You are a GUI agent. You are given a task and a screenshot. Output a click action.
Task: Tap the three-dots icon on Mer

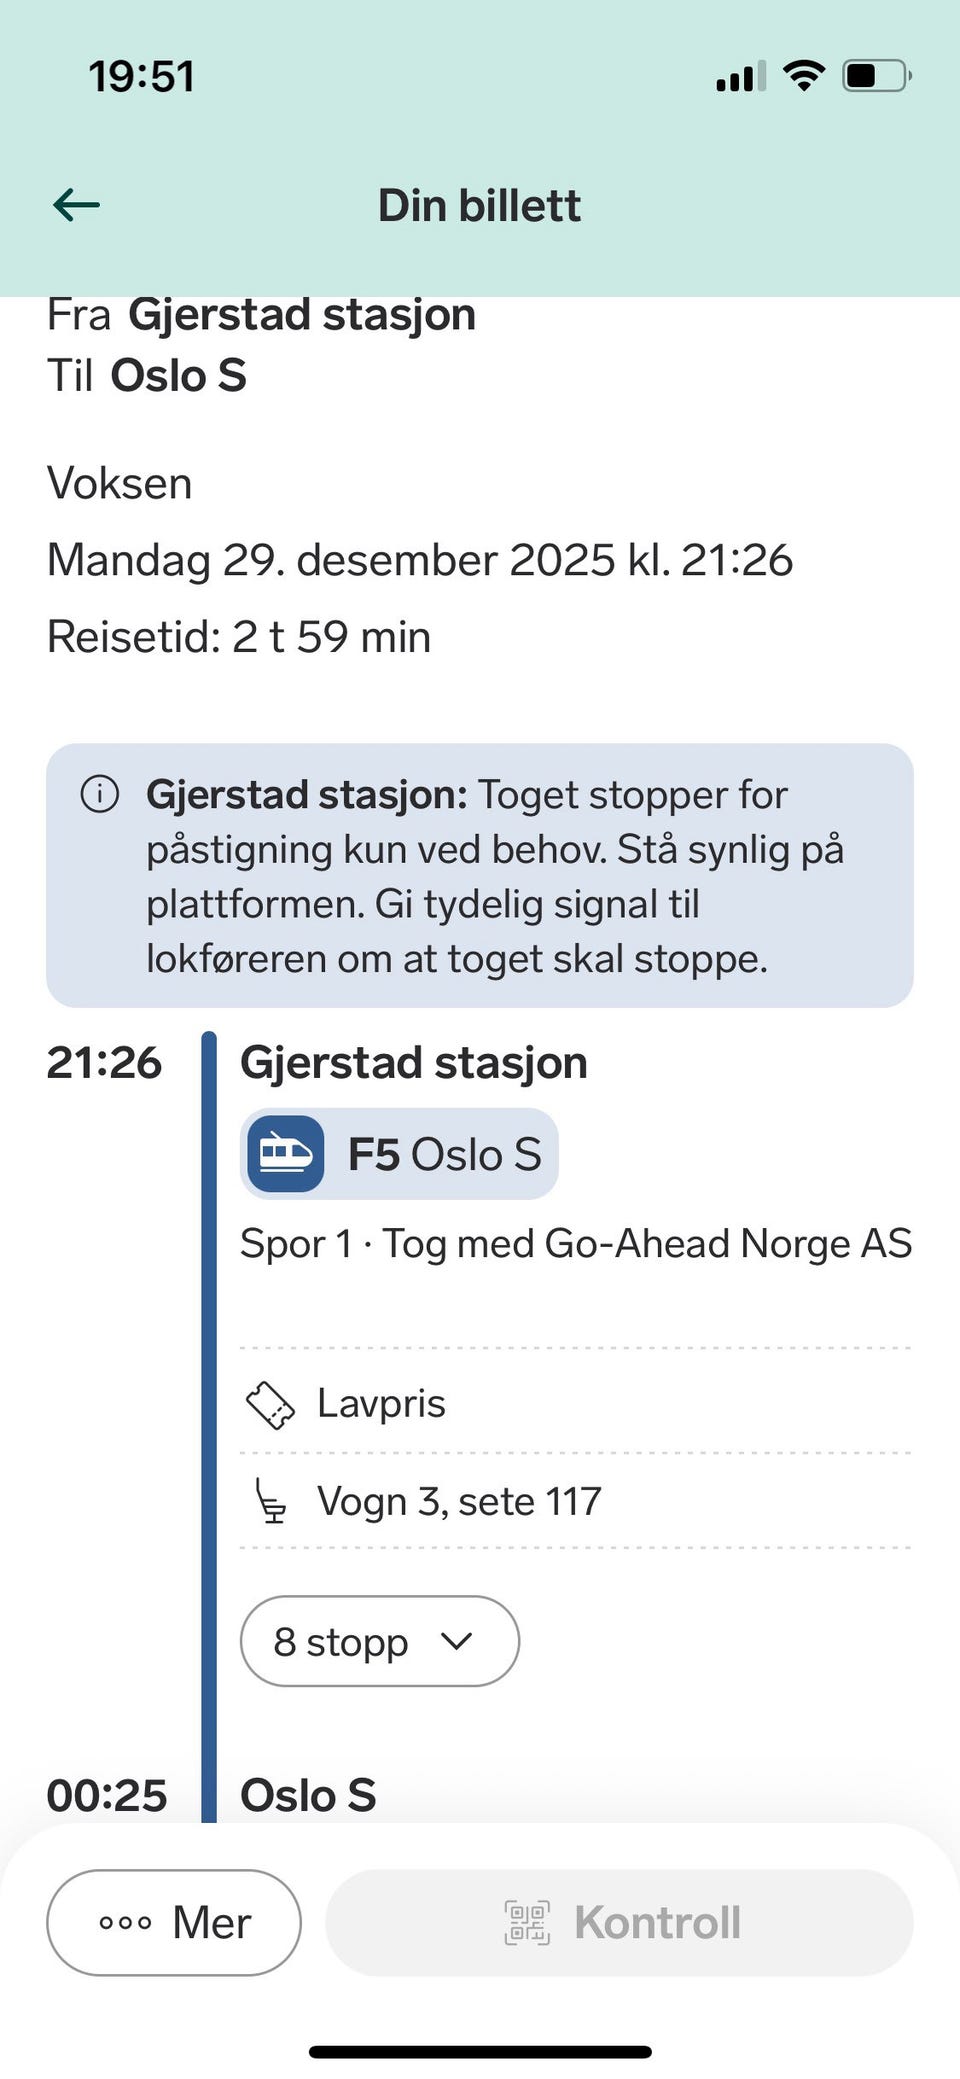[x=125, y=1922]
